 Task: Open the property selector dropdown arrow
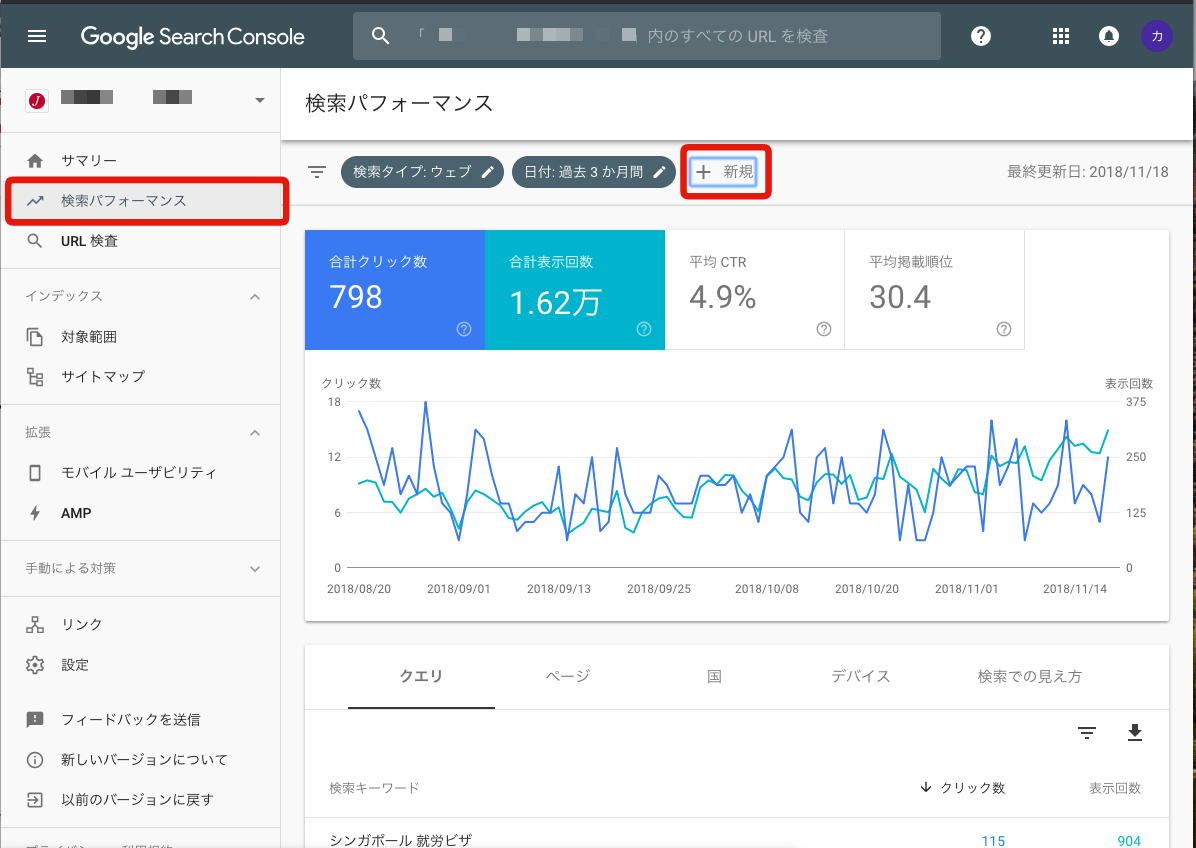click(259, 100)
